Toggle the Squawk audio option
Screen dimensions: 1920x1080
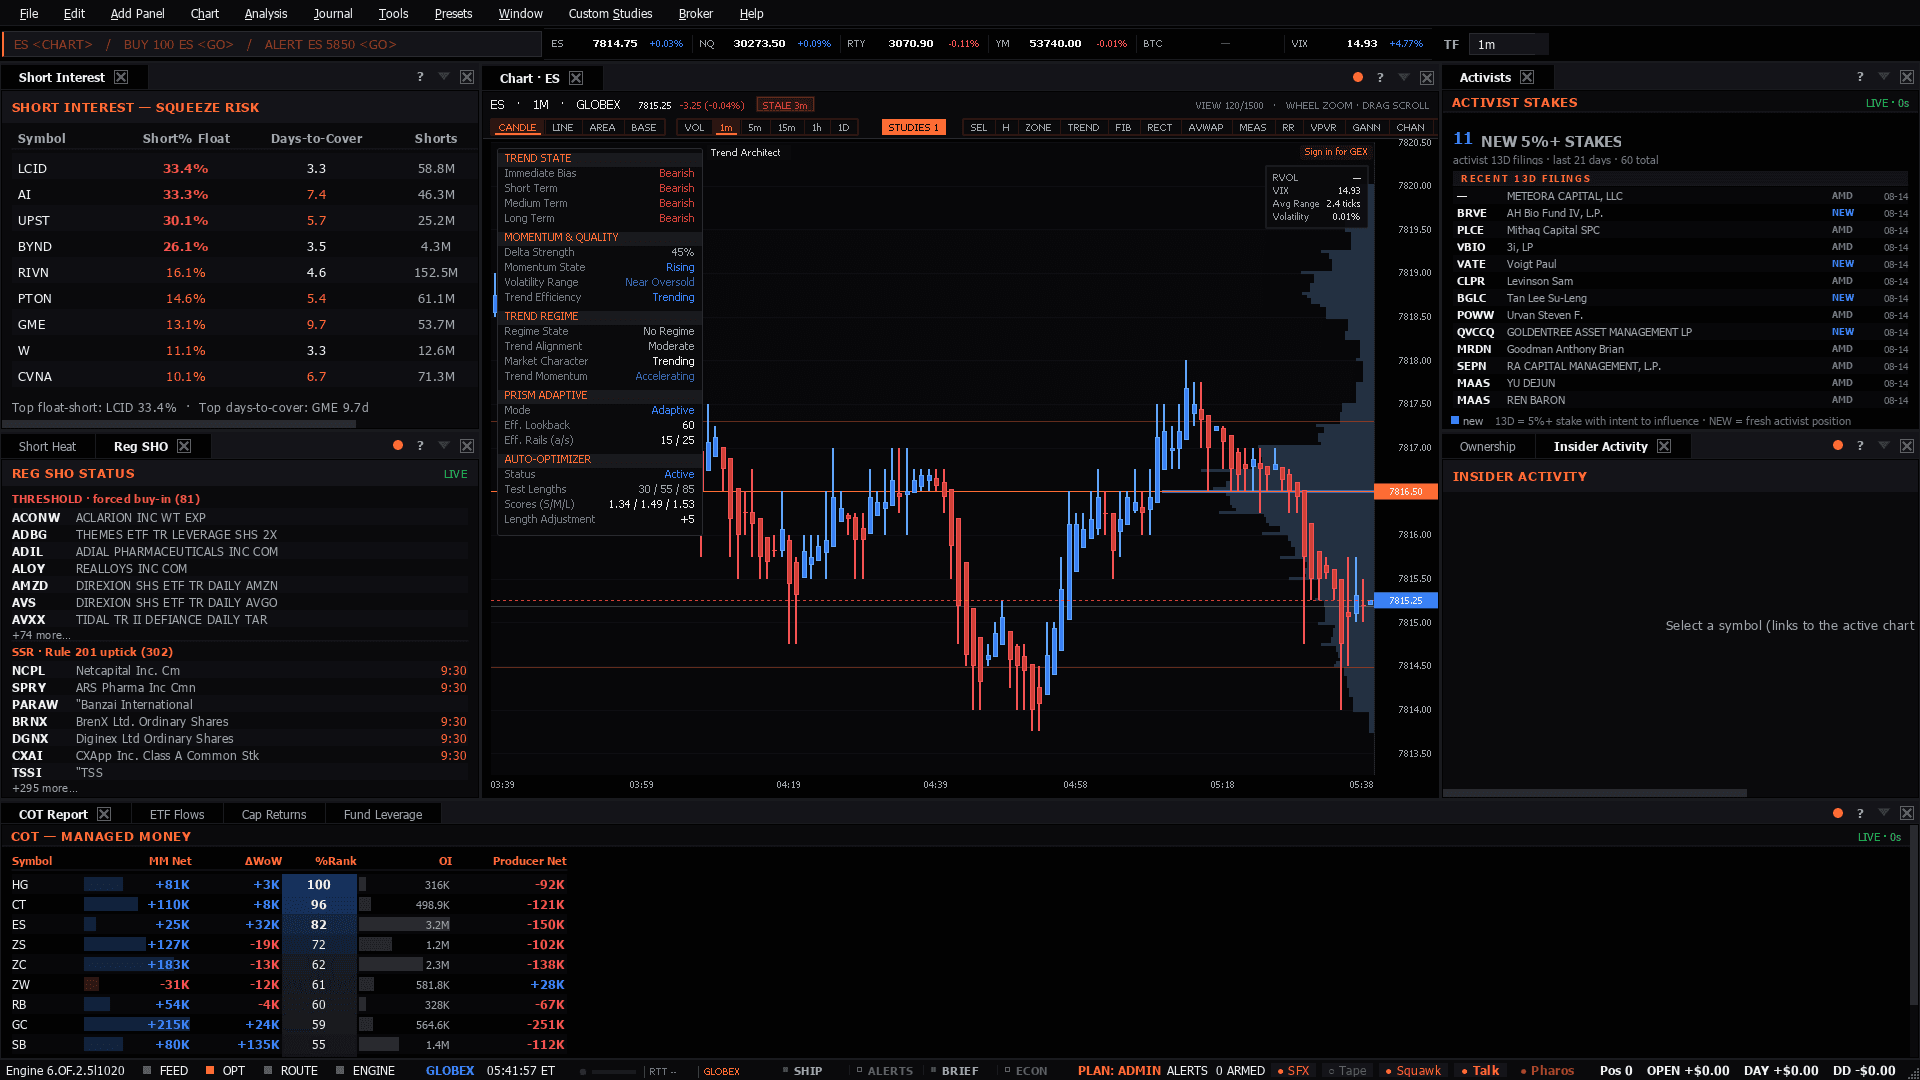click(x=1413, y=1070)
